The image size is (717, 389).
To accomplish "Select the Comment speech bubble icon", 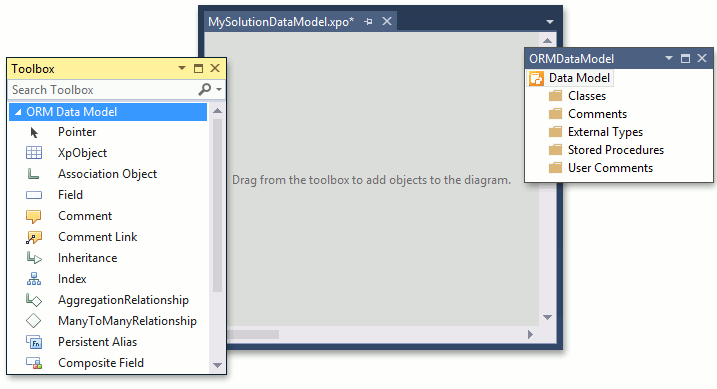I will [34, 216].
